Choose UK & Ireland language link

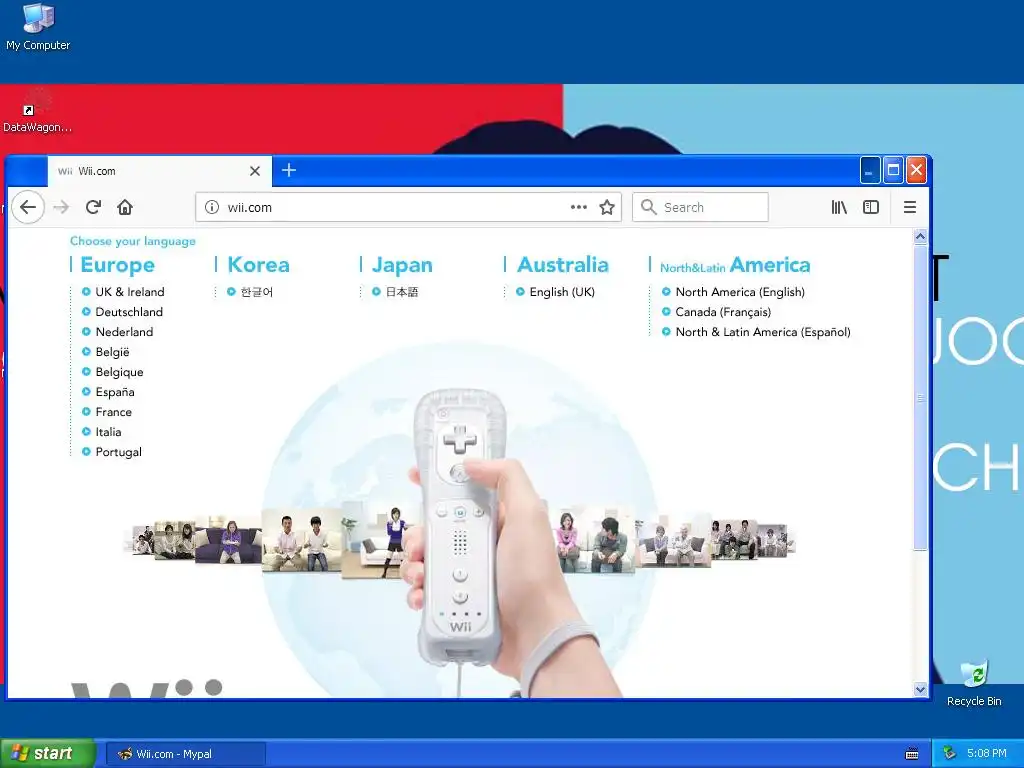pyautogui.click(x=129, y=292)
